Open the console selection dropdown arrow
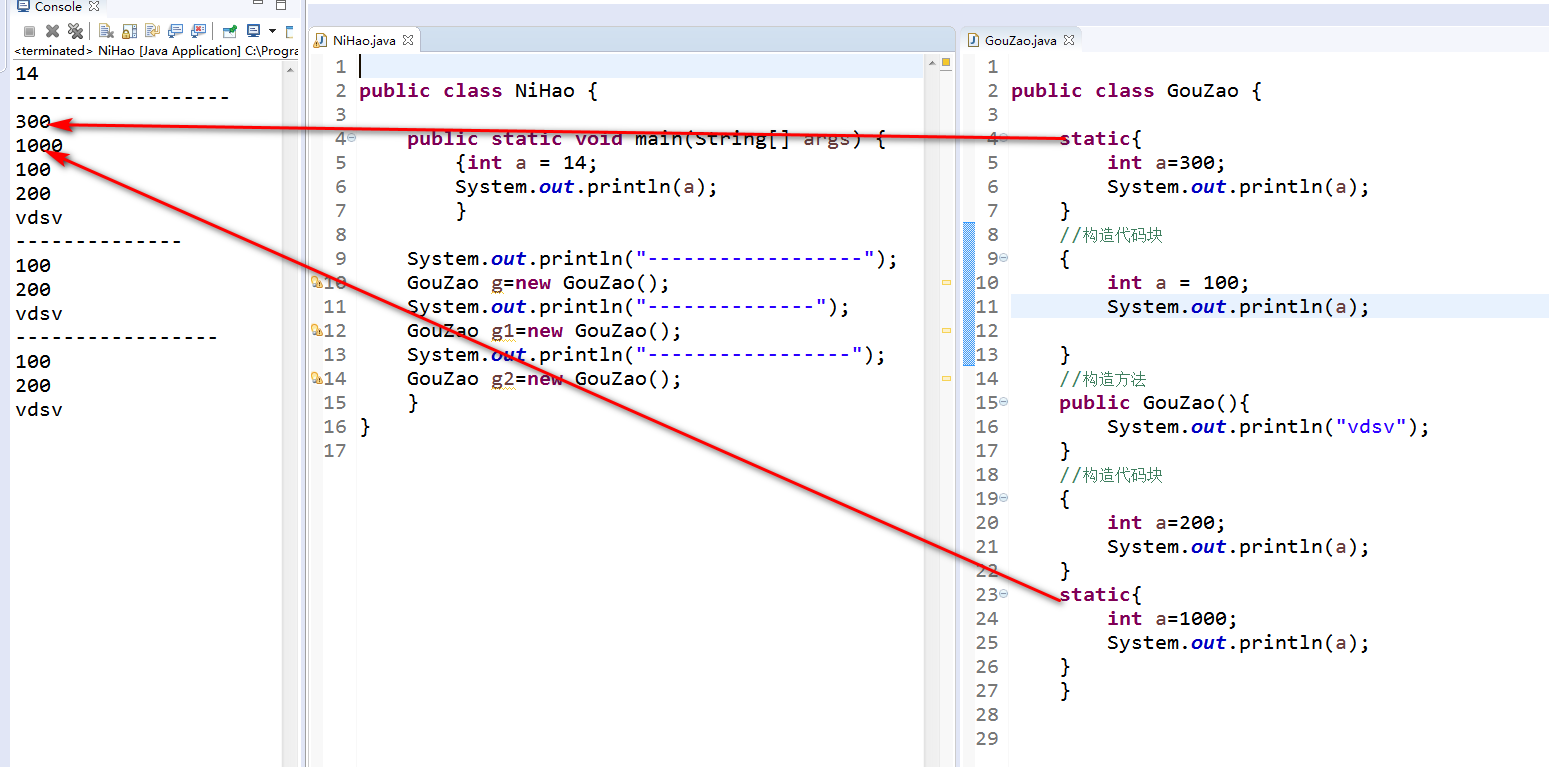The height and width of the screenshot is (767, 1549). click(x=272, y=31)
